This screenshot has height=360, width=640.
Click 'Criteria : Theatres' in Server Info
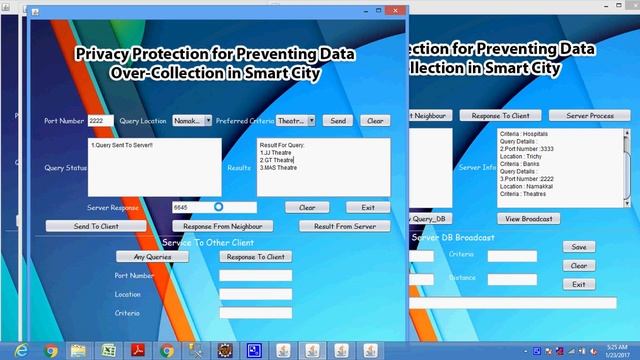coord(522,194)
